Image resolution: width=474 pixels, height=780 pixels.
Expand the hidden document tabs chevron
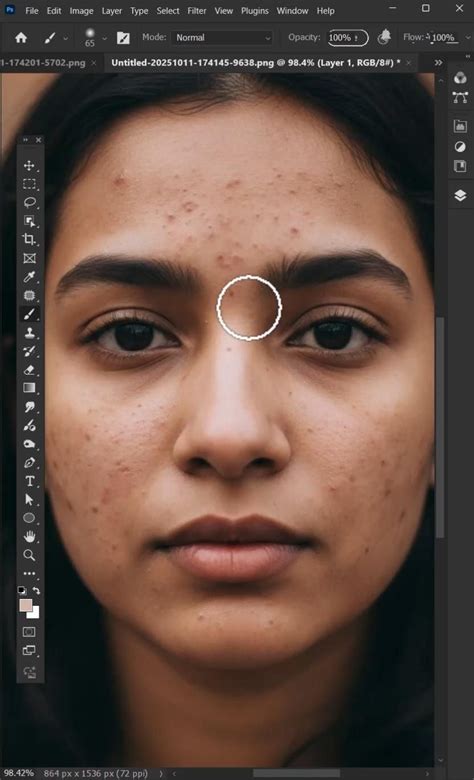[438, 63]
